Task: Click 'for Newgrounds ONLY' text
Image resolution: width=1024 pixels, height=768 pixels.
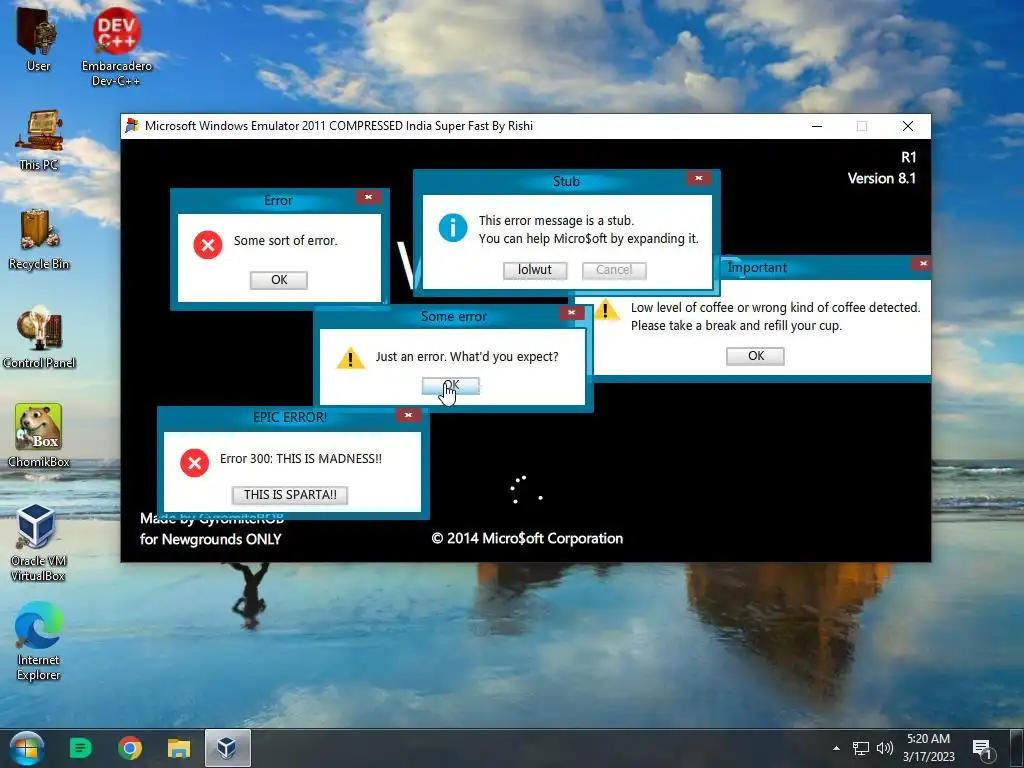Action: click(210, 539)
